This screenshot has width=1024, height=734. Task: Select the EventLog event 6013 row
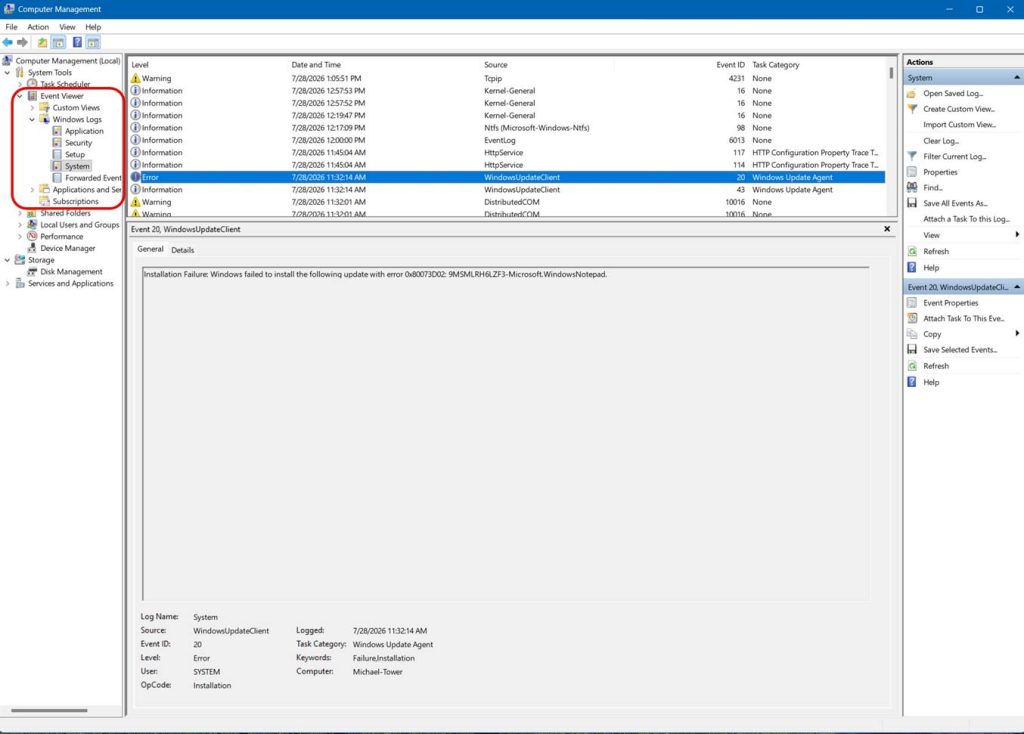point(506,140)
